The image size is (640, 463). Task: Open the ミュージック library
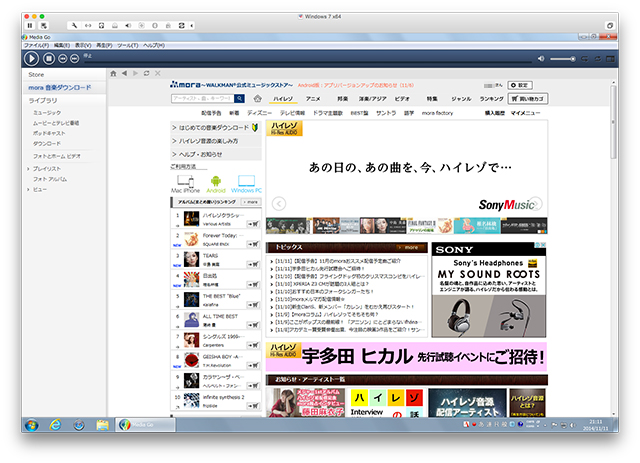(47, 113)
